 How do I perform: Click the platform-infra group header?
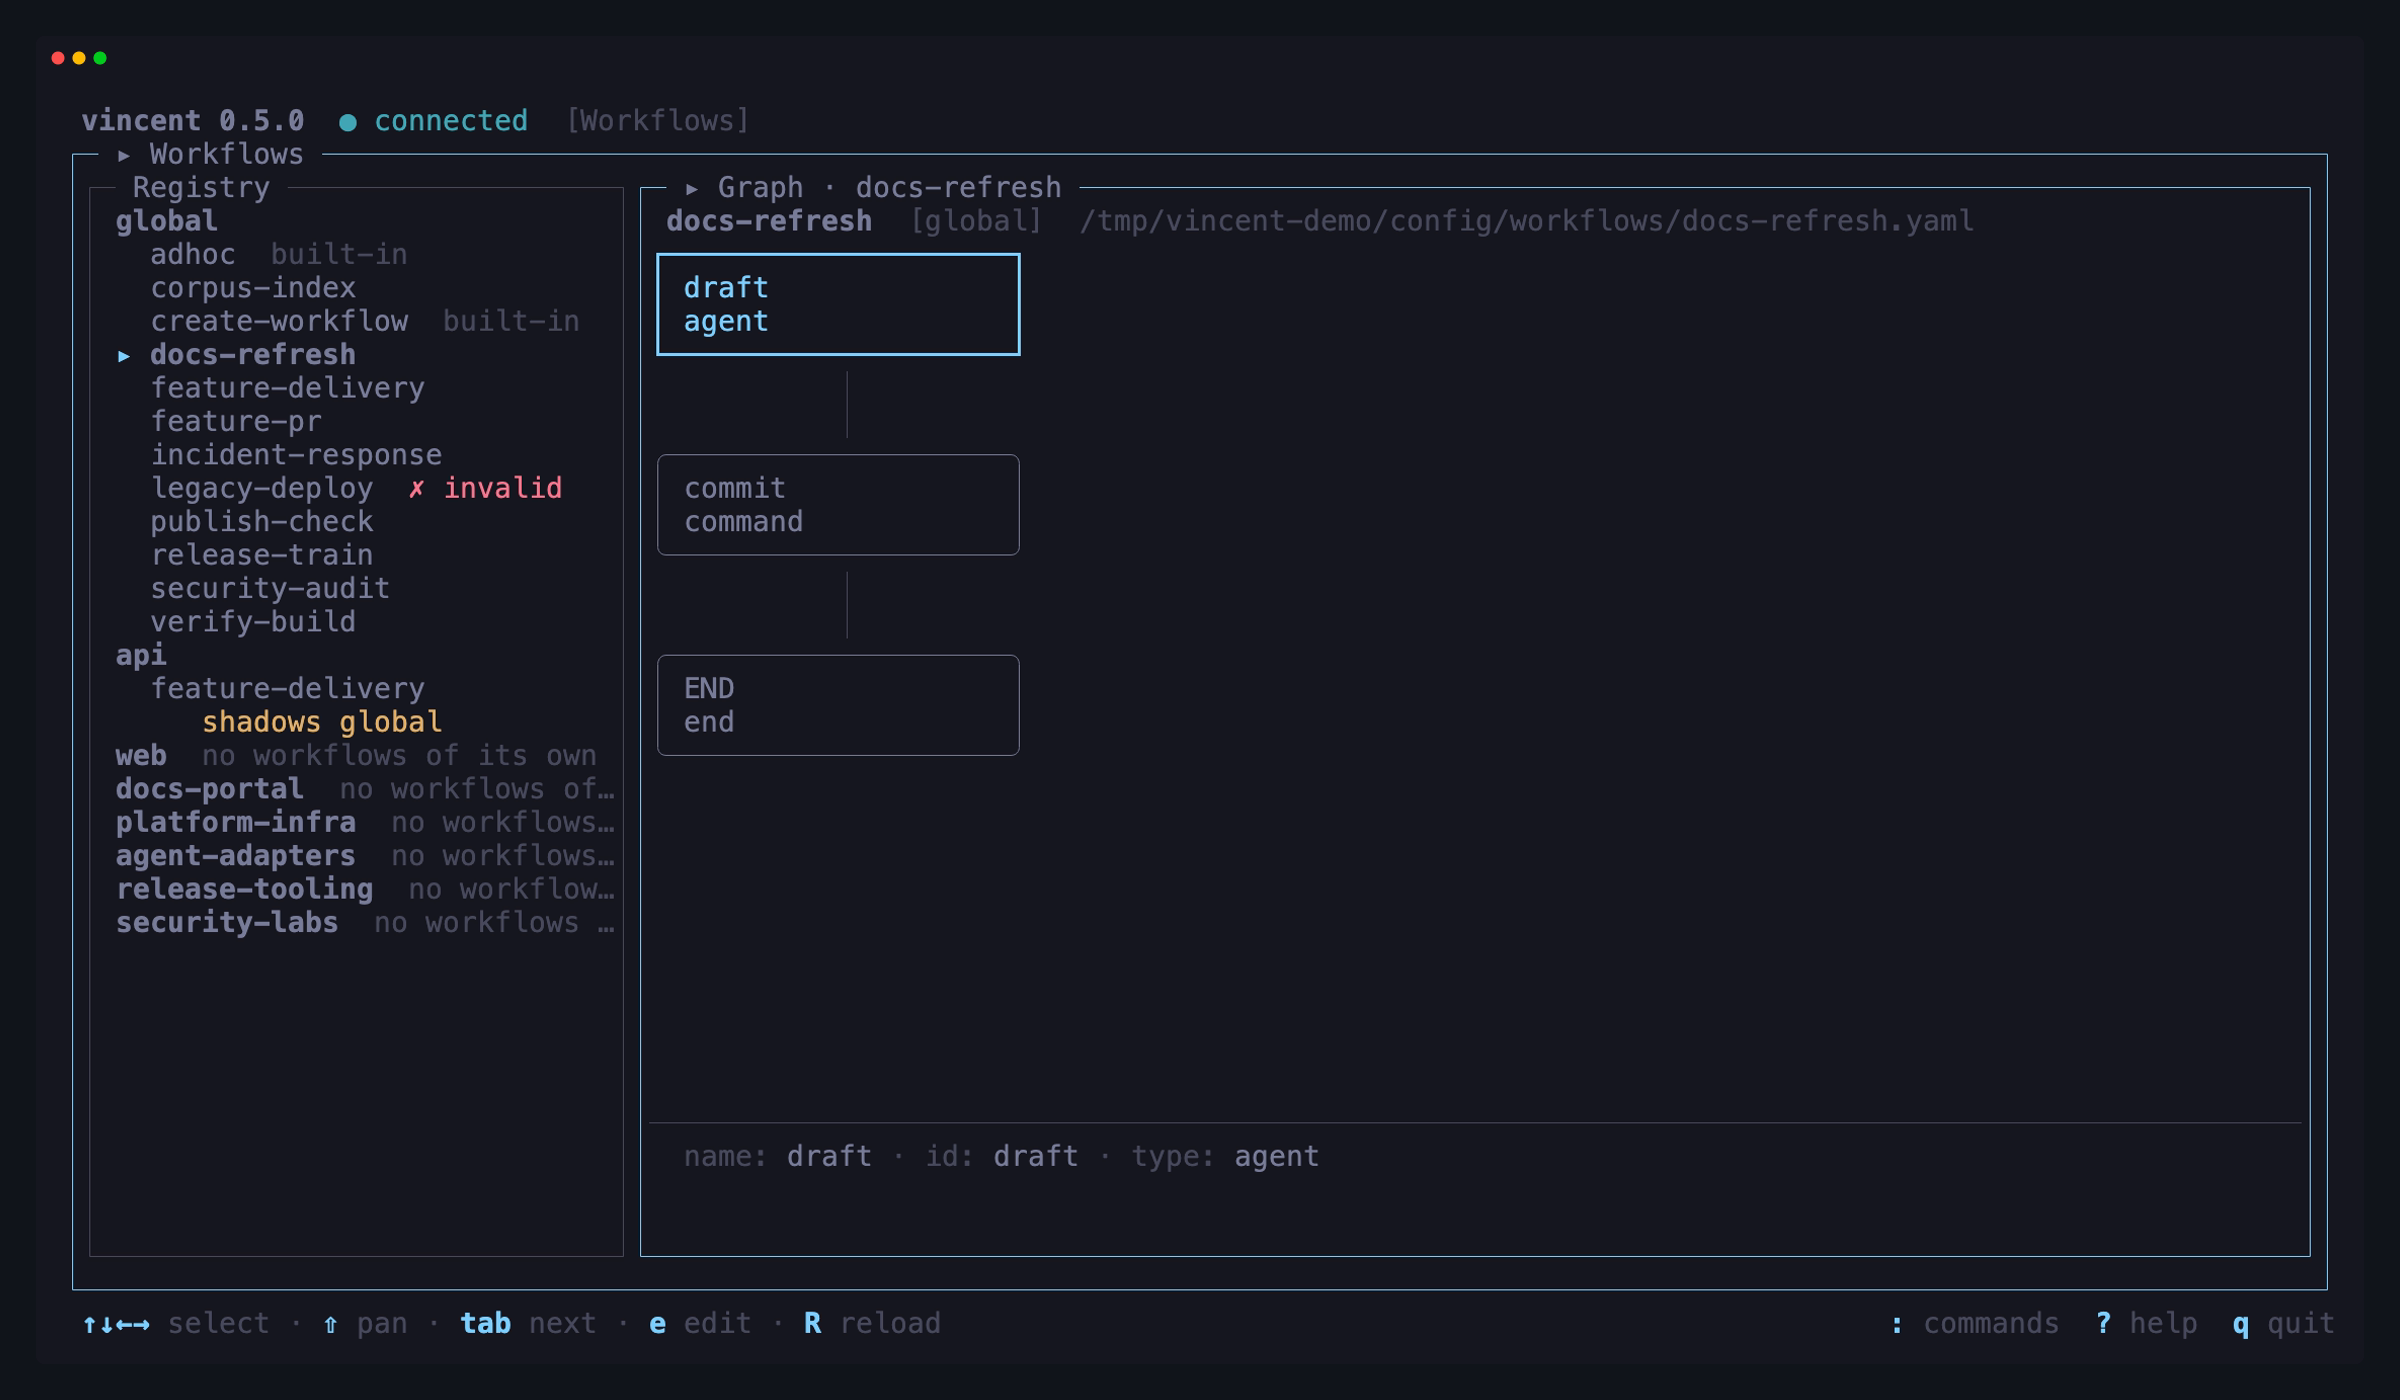tap(235, 822)
